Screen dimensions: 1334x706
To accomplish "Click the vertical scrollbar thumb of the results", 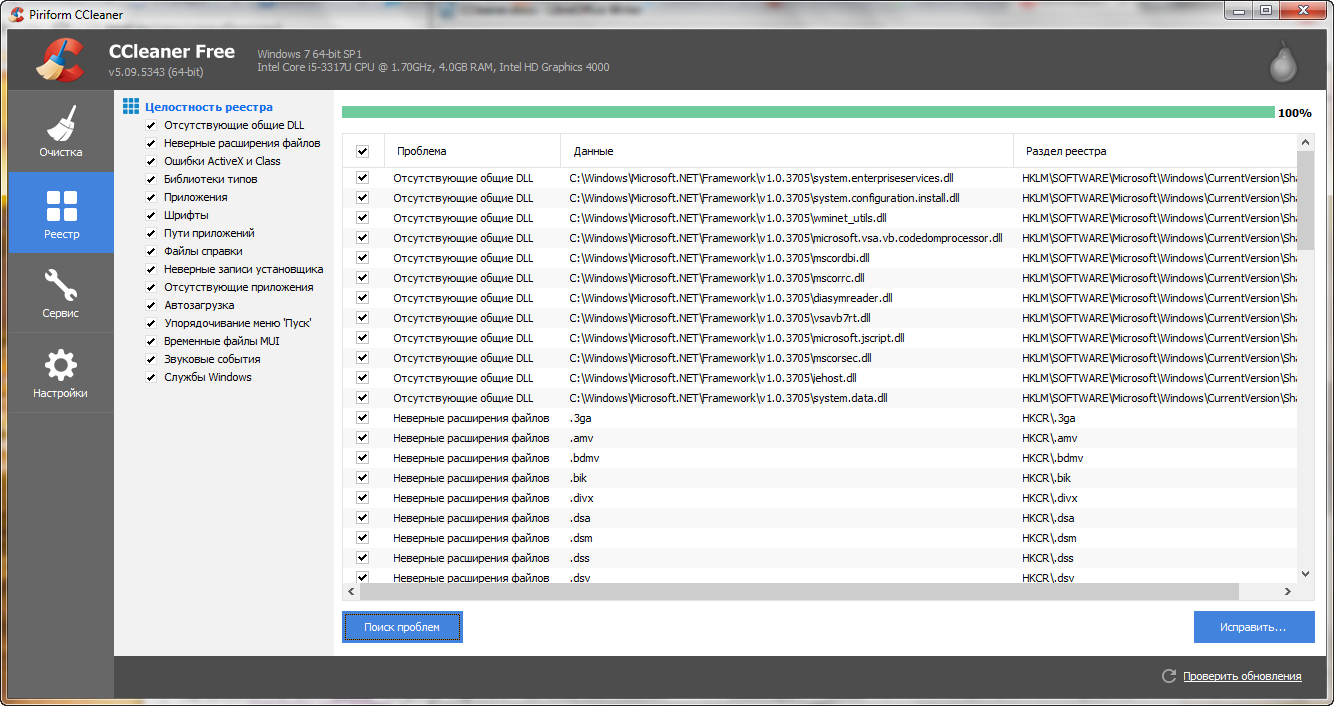I will coord(1305,200).
